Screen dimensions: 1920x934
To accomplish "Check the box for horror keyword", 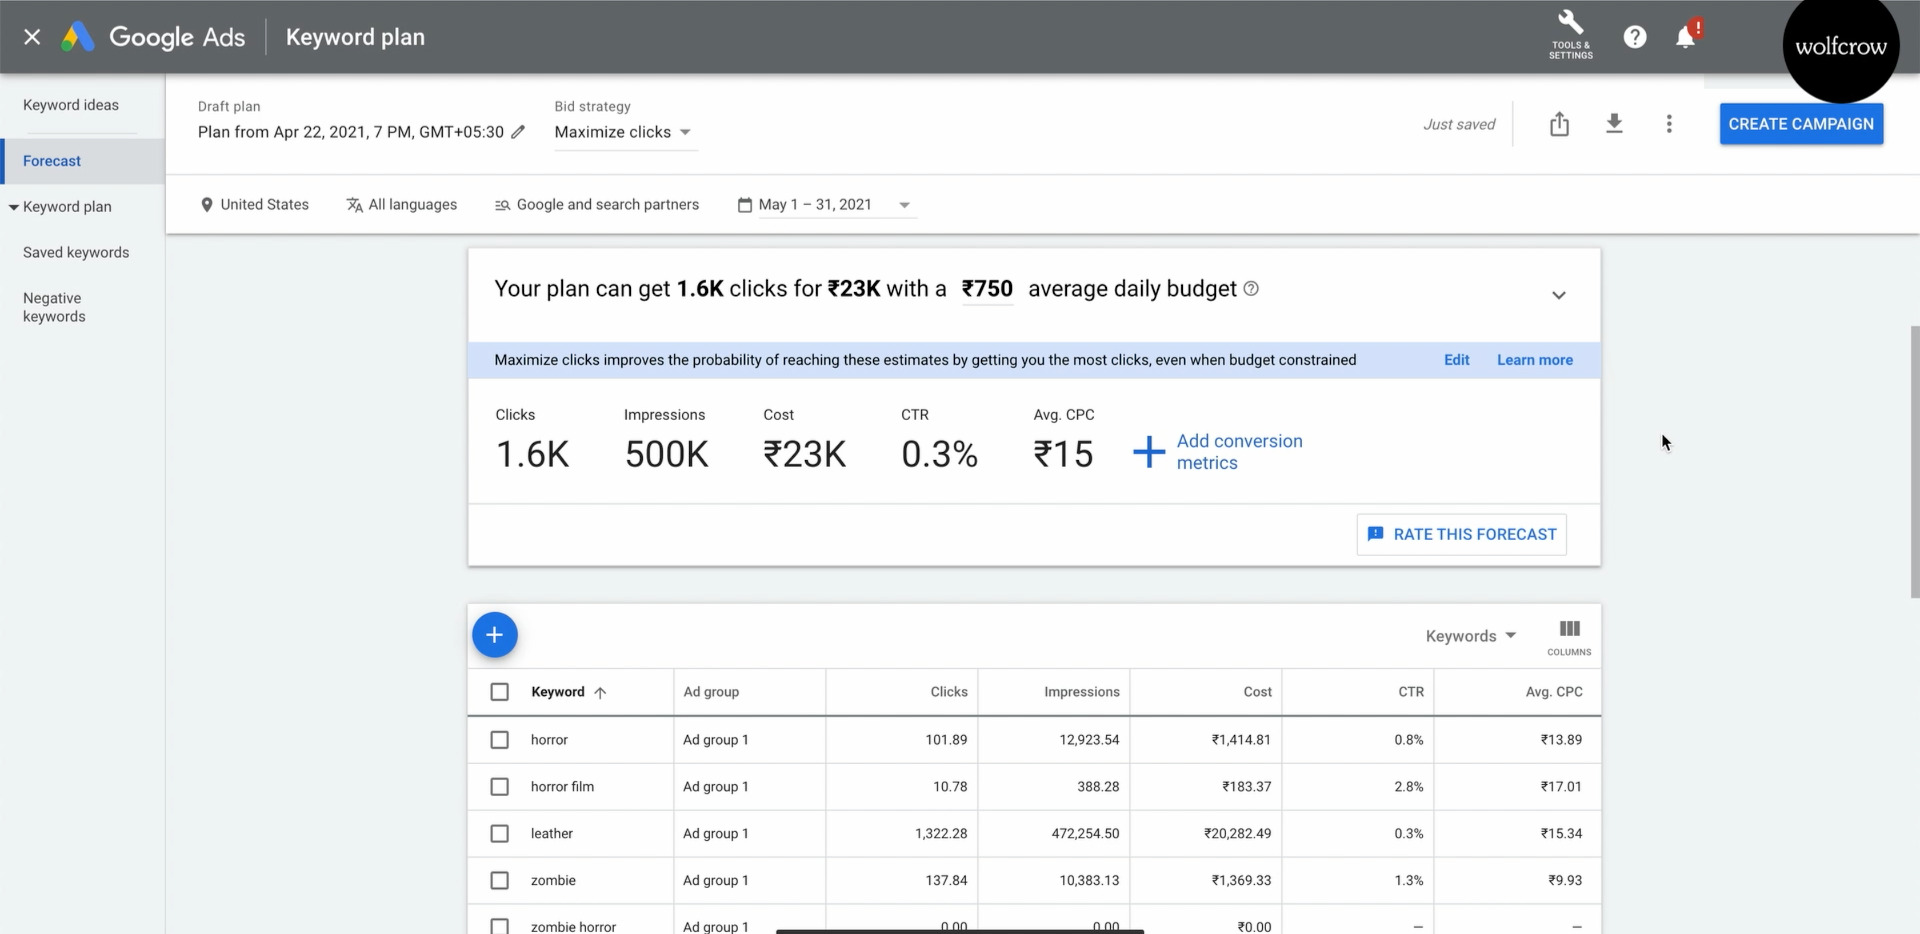I will 500,740.
